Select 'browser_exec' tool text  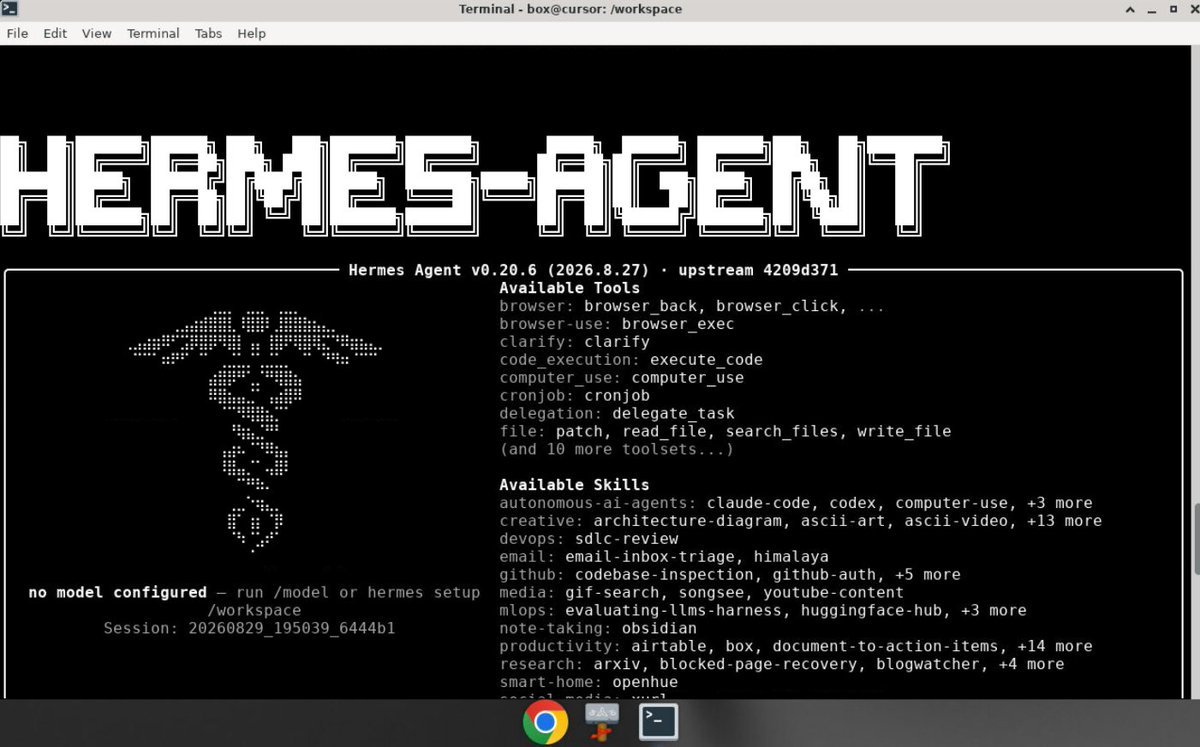678,324
